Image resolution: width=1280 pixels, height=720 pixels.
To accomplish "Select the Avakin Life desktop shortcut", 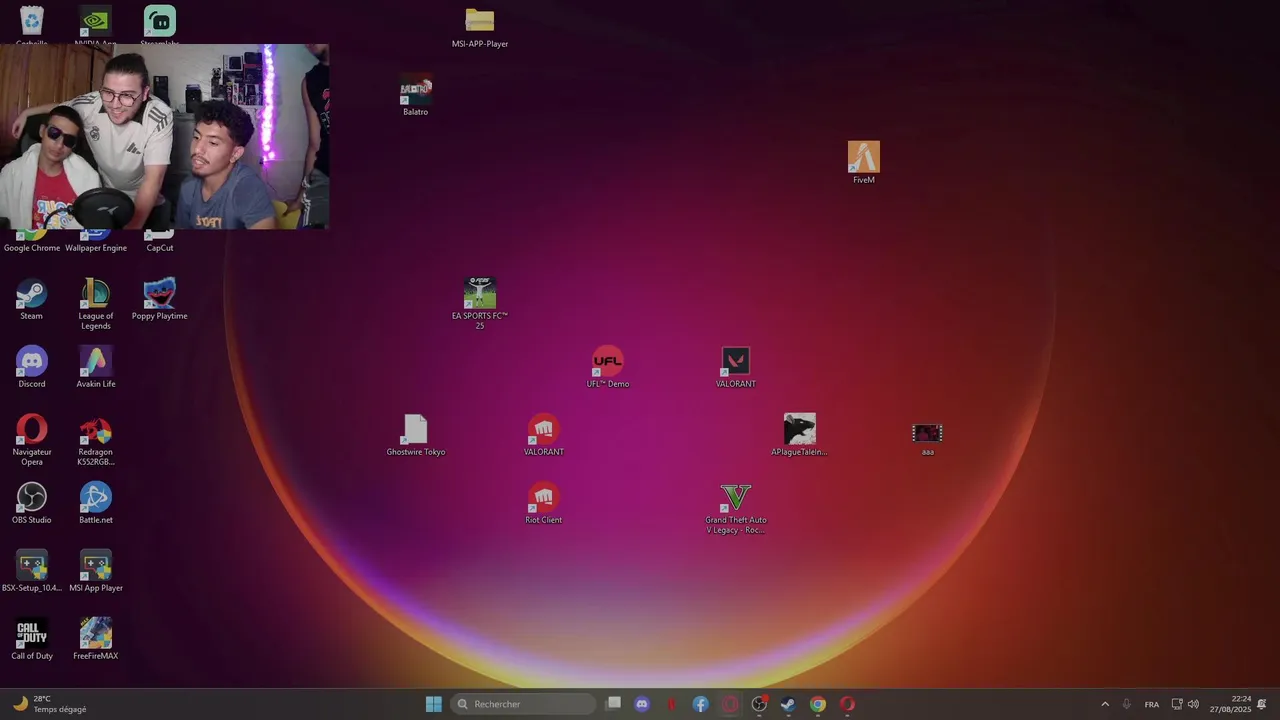I will [x=96, y=367].
